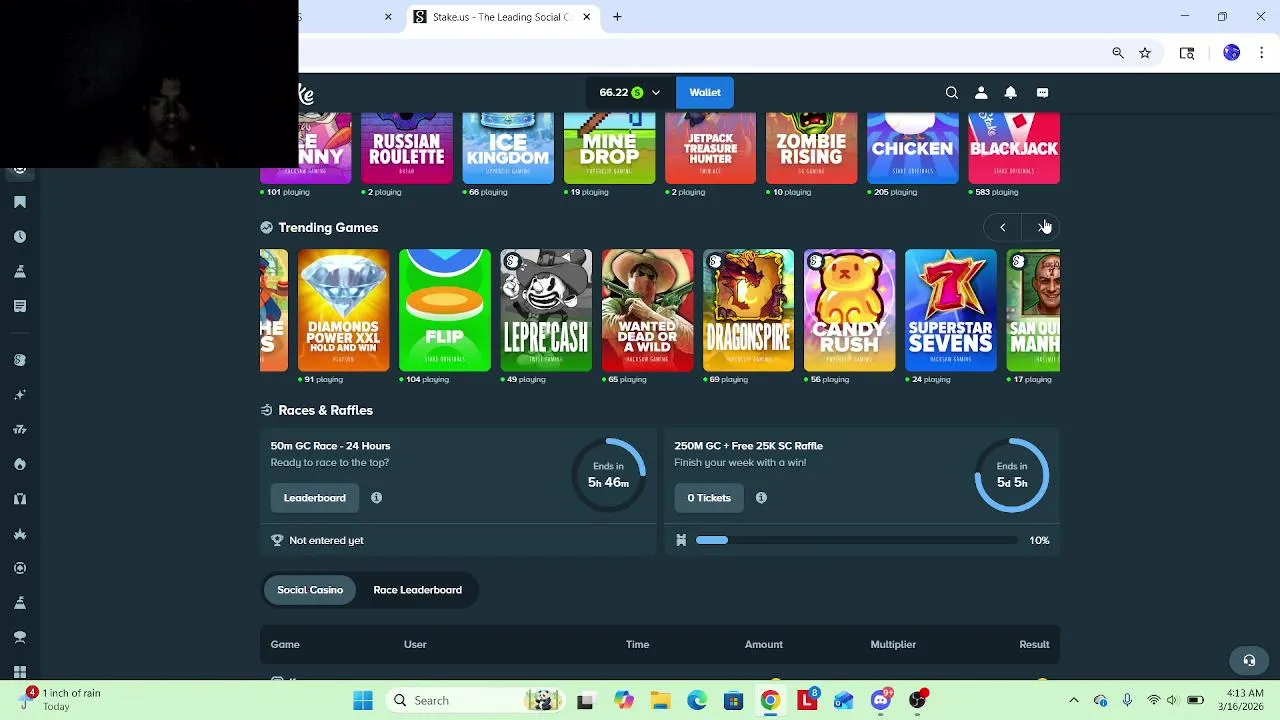Open the suit live dealer sidebar icon

coord(20,499)
